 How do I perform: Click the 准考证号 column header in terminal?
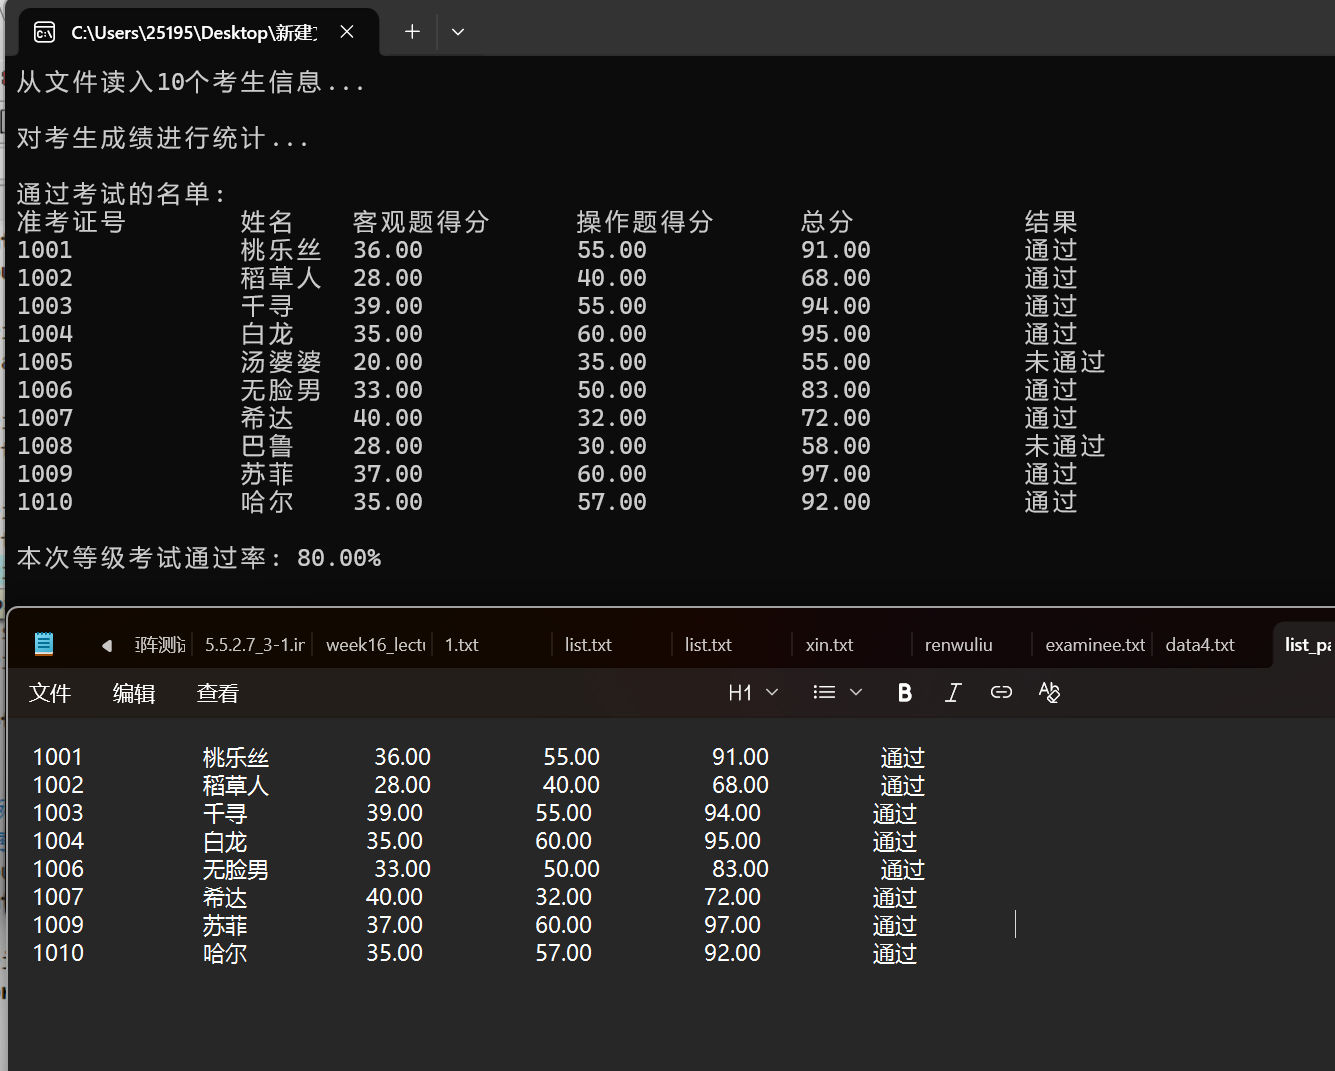[71, 222]
